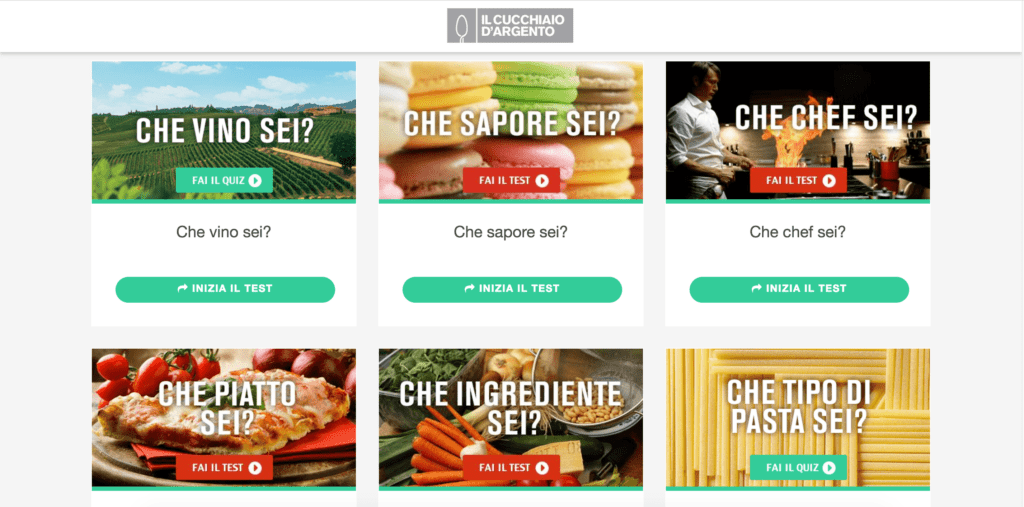The image size is (1024, 507).
Task: Start the Che sapore sei test with Inizia il test
Action: [512, 289]
